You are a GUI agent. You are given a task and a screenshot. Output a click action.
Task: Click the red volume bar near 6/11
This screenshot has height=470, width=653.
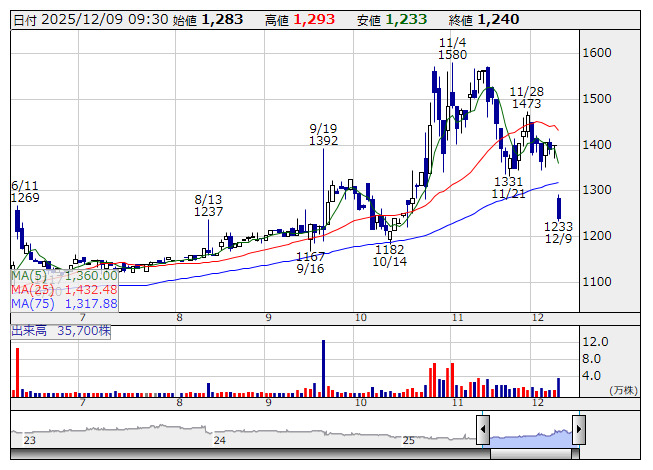17,372
